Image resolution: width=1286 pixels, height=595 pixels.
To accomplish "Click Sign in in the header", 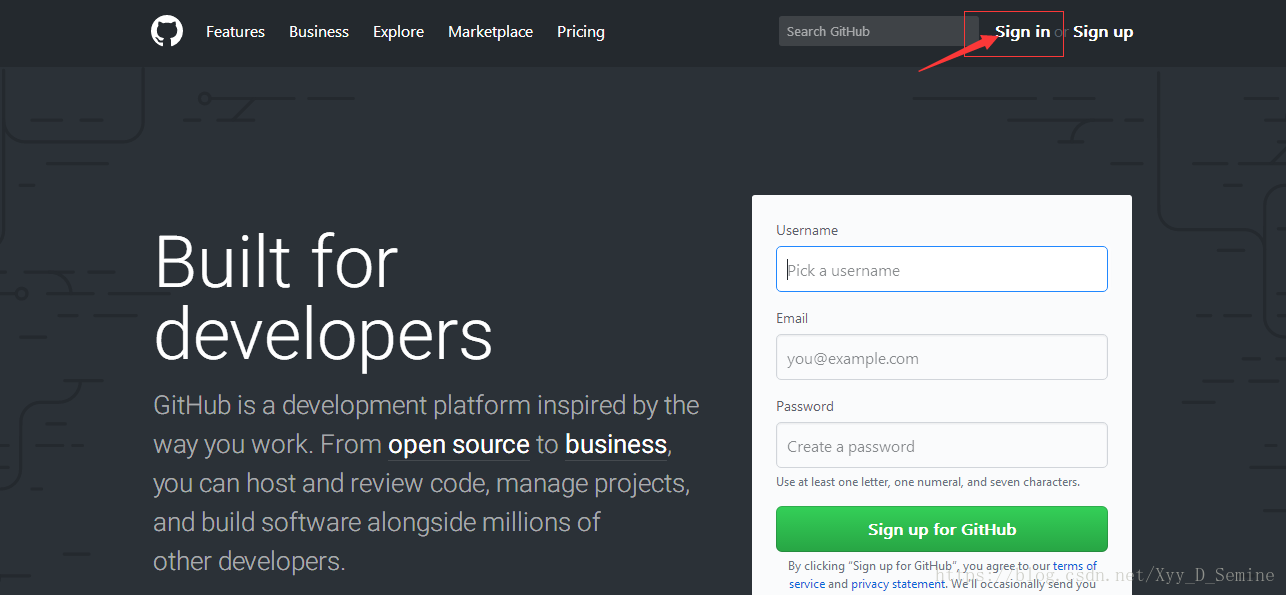I will coord(1022,32).
